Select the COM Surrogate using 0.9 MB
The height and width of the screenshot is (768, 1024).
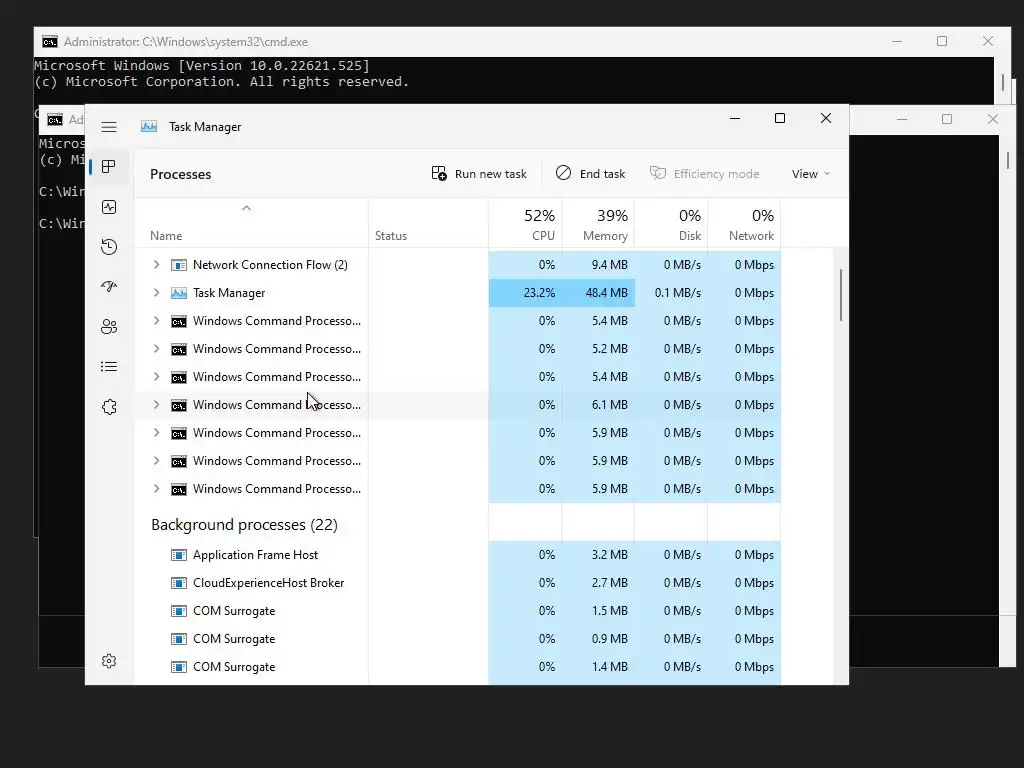[458, 639]
